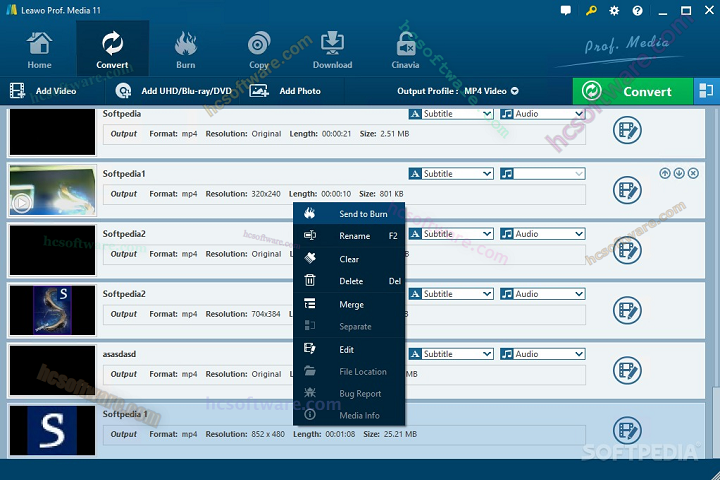The width and height of the screenshot is (720, 480).
Task: Switch to the Convert module
Action: [x=112, y=50]
